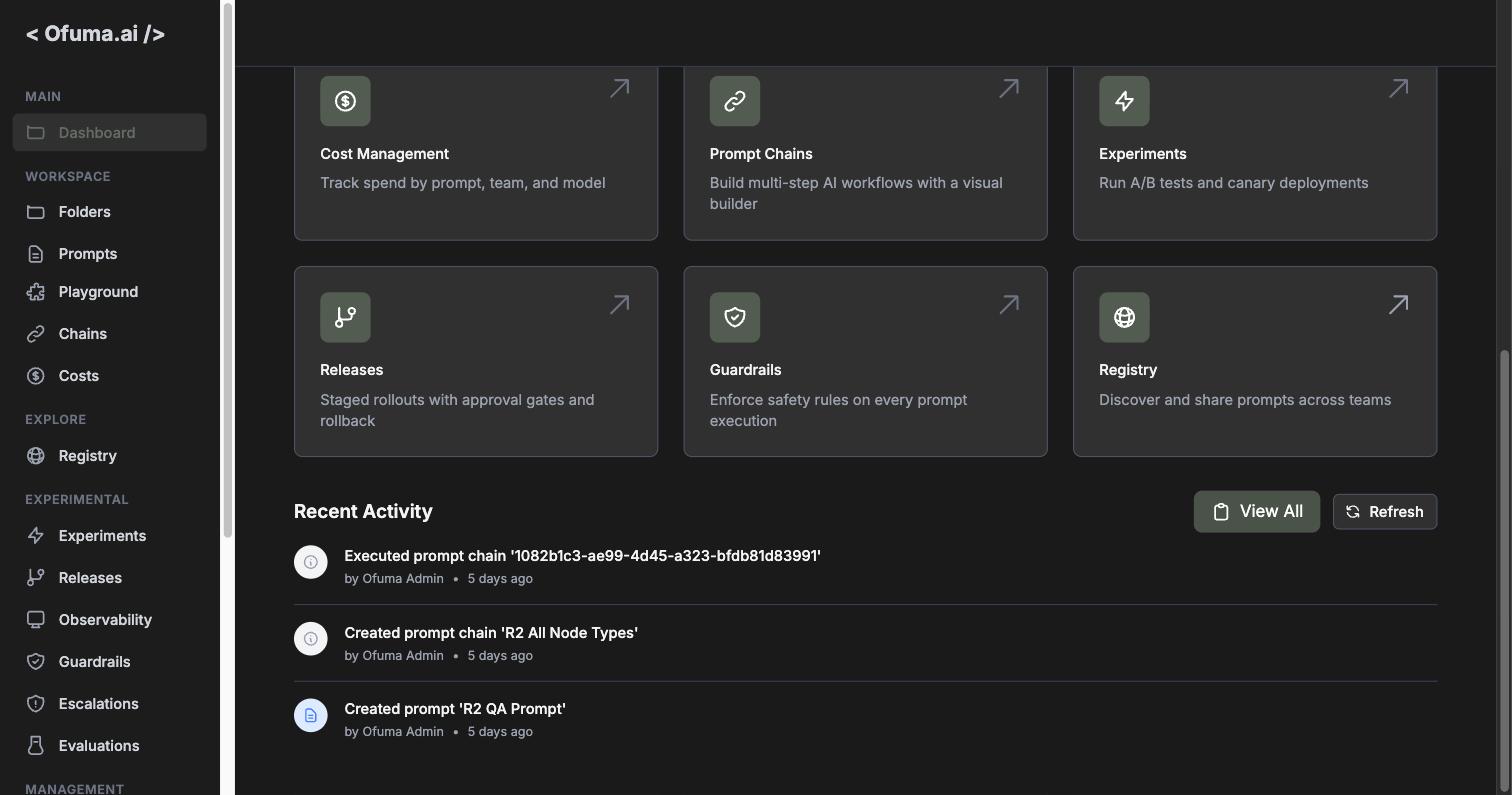
Task: Open the Prompt Chains card title
Action: (761, 154)
